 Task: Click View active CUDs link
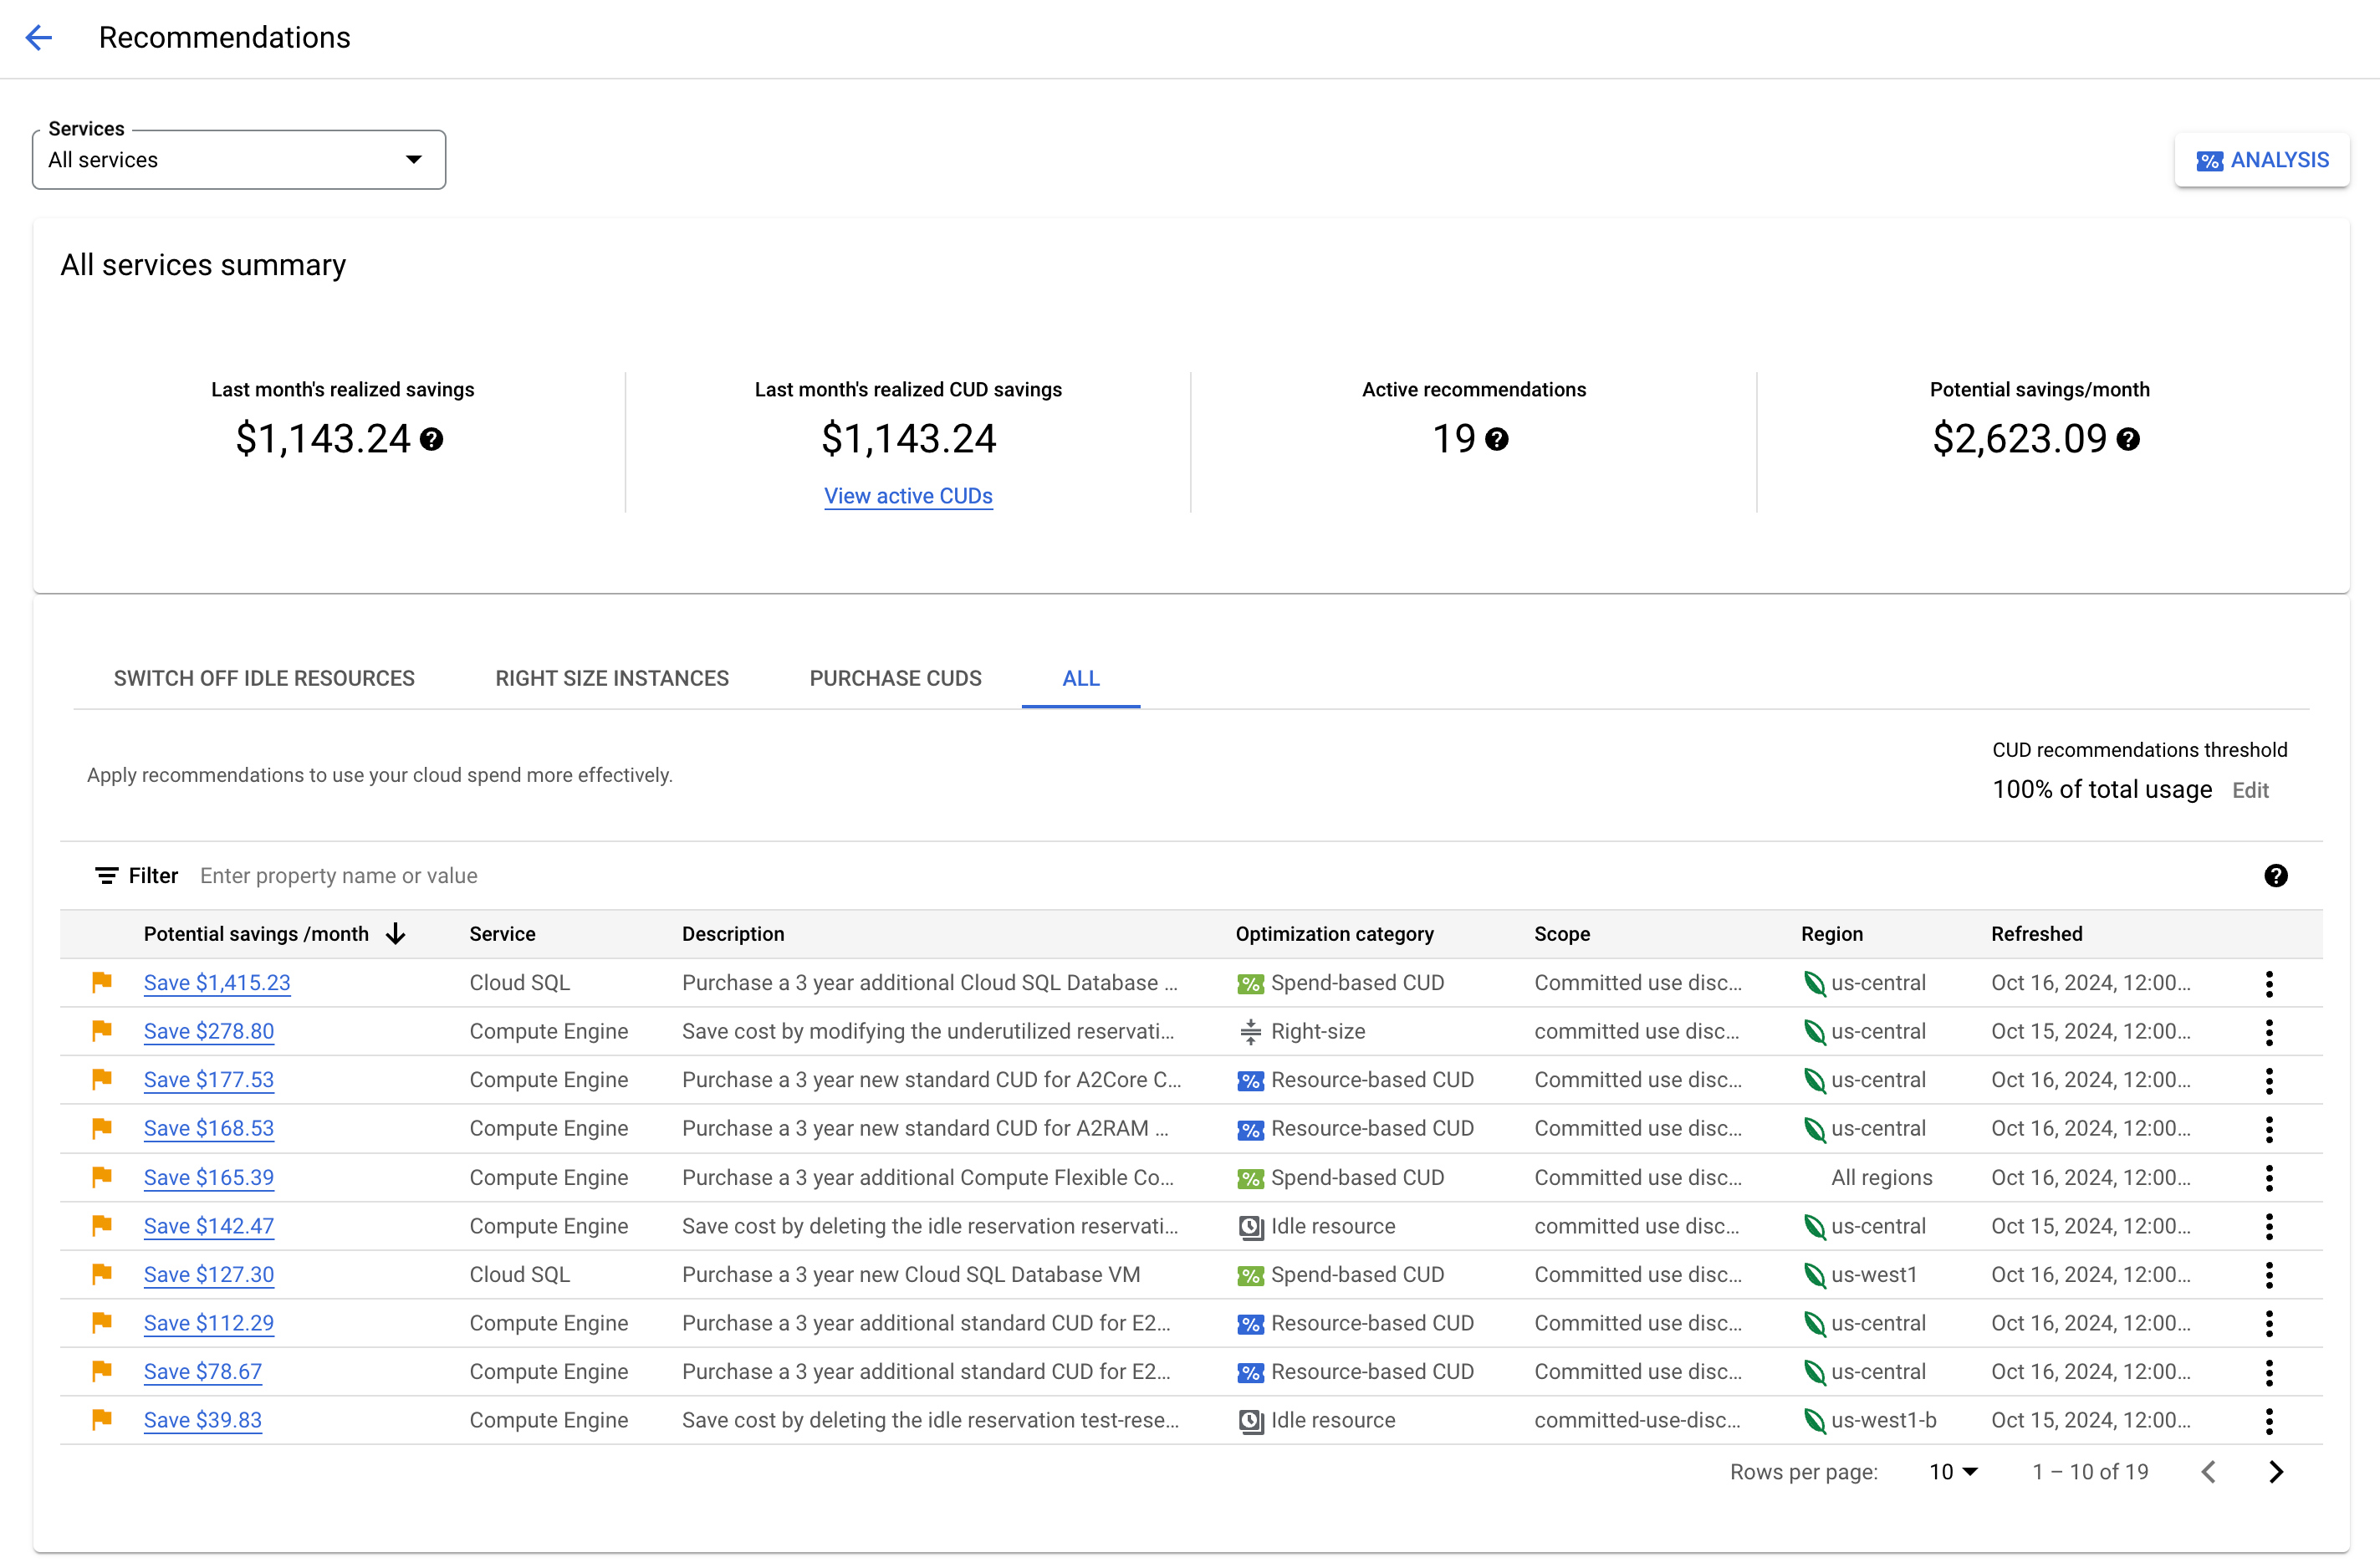click(908, 493)
